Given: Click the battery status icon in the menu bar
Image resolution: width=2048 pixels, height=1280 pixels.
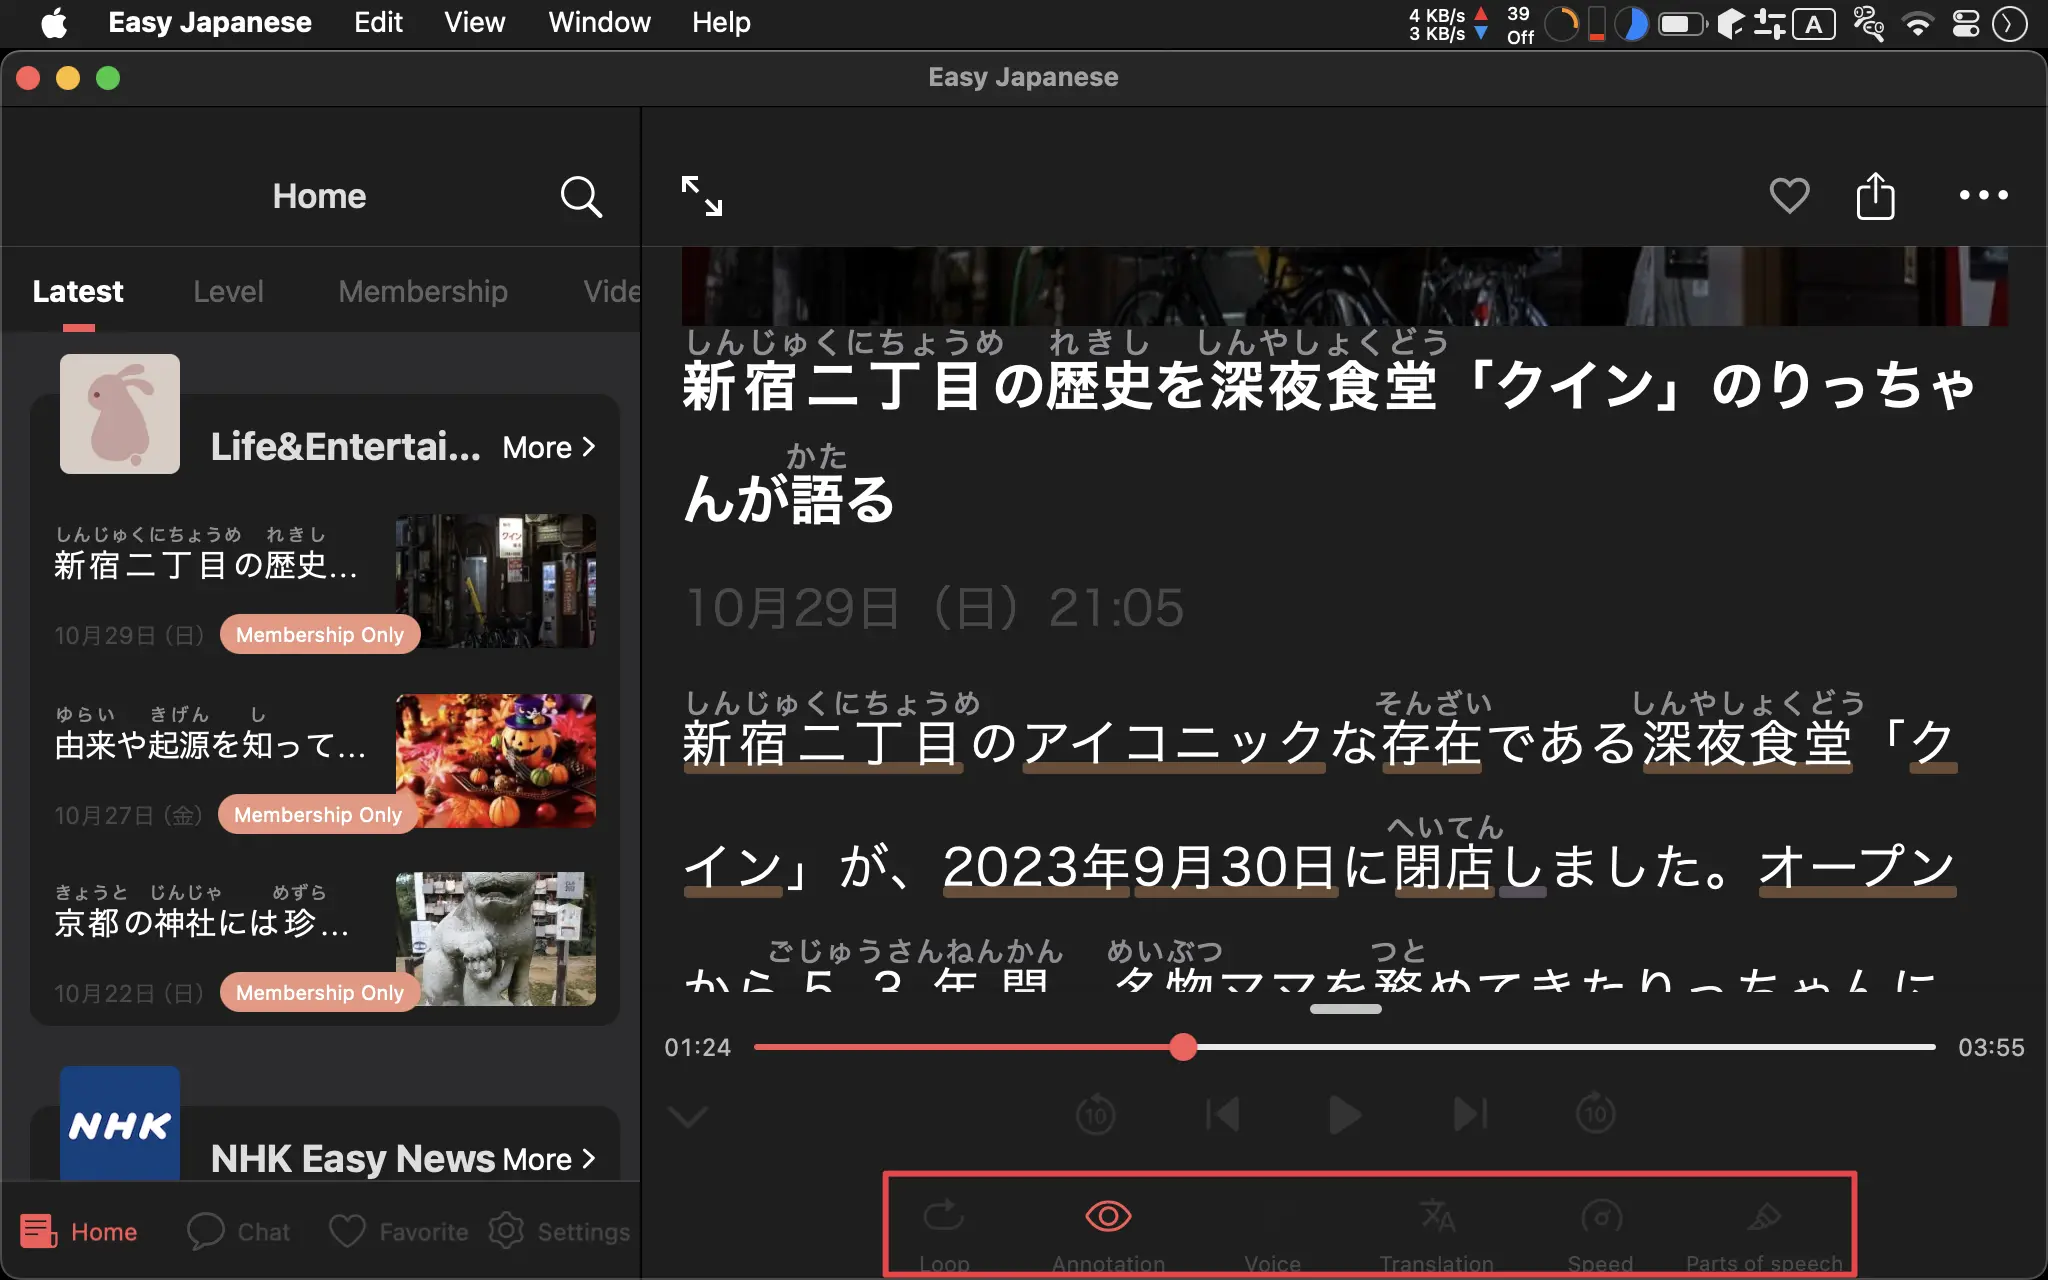Looking at the screenshot, I should 1683,23.
